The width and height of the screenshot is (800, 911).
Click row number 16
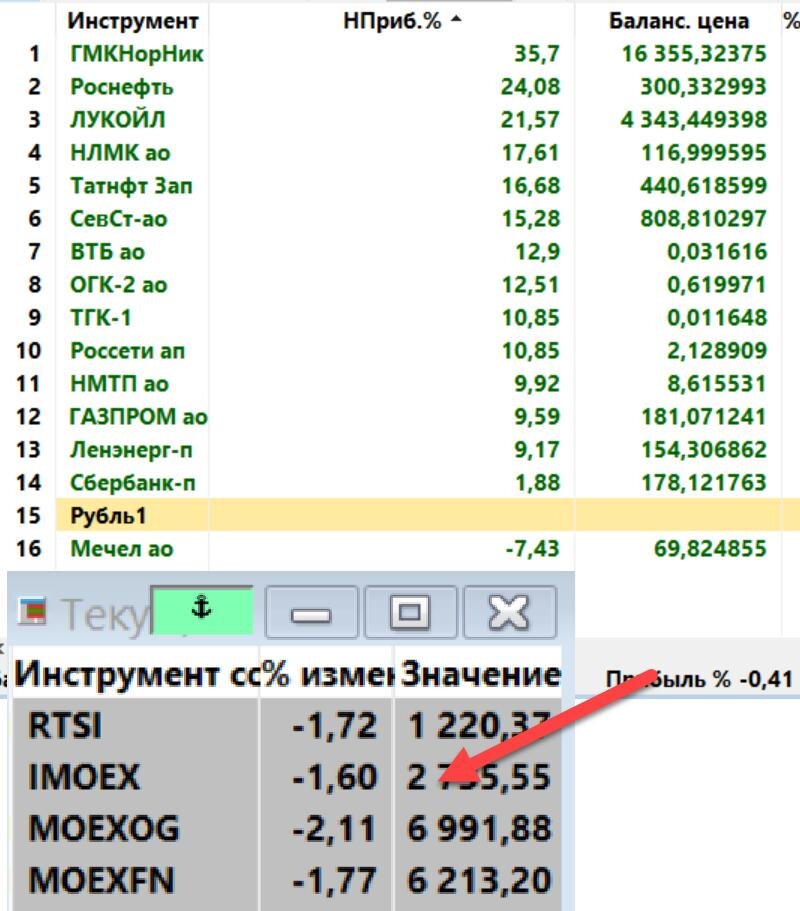point(28,549)
